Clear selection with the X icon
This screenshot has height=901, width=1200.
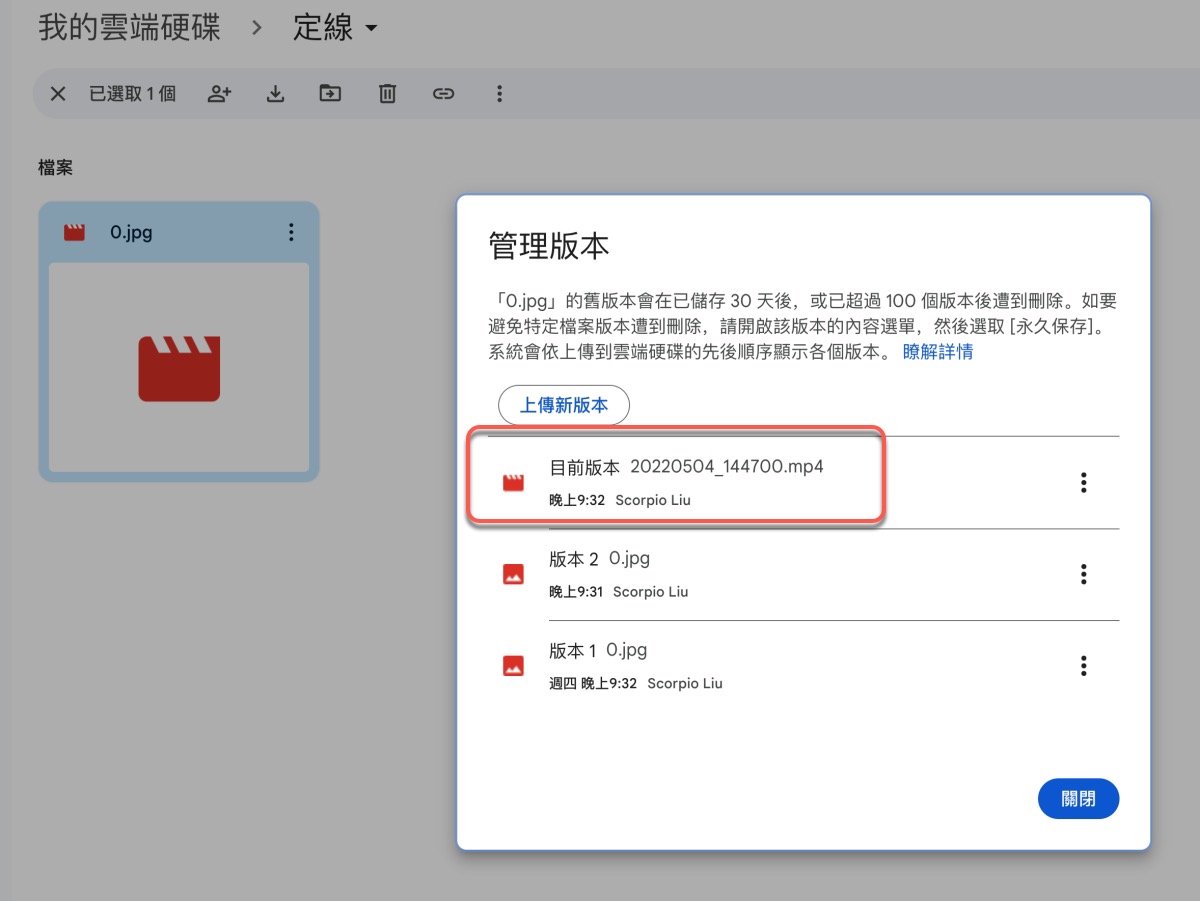coord(58,94)
